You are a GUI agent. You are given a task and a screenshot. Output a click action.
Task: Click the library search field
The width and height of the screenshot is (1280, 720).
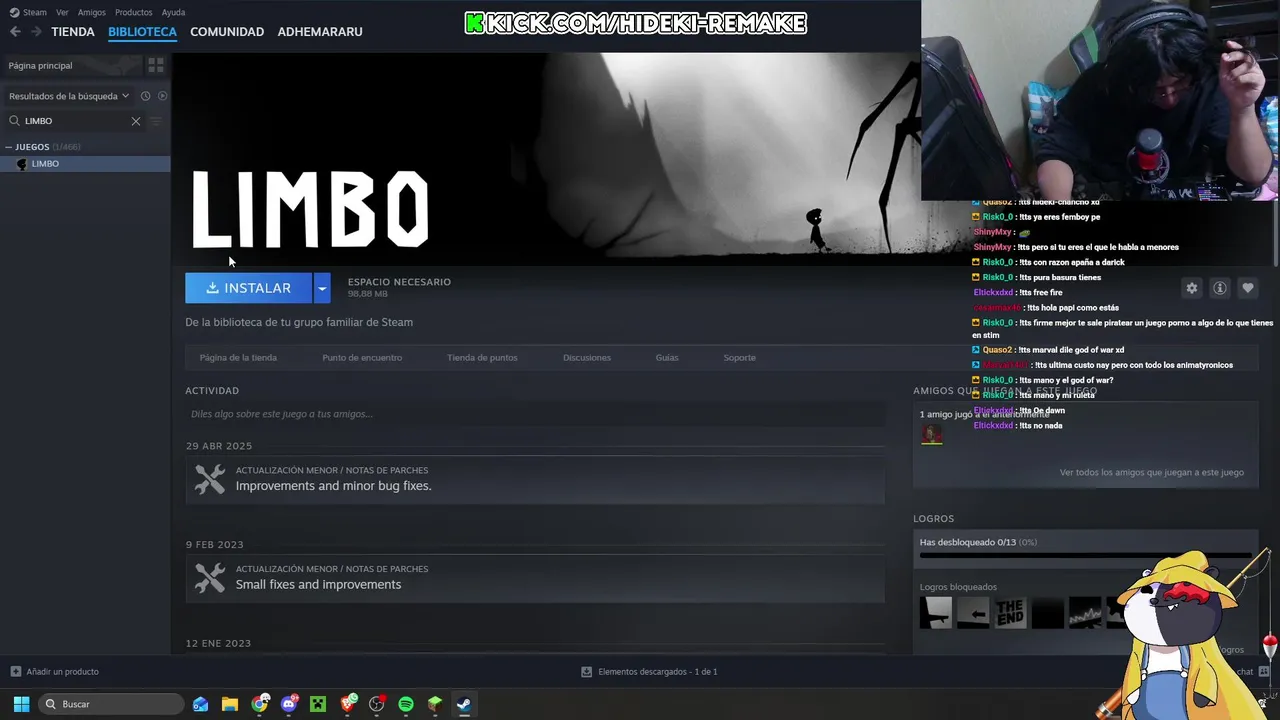(x=75, y=121)
